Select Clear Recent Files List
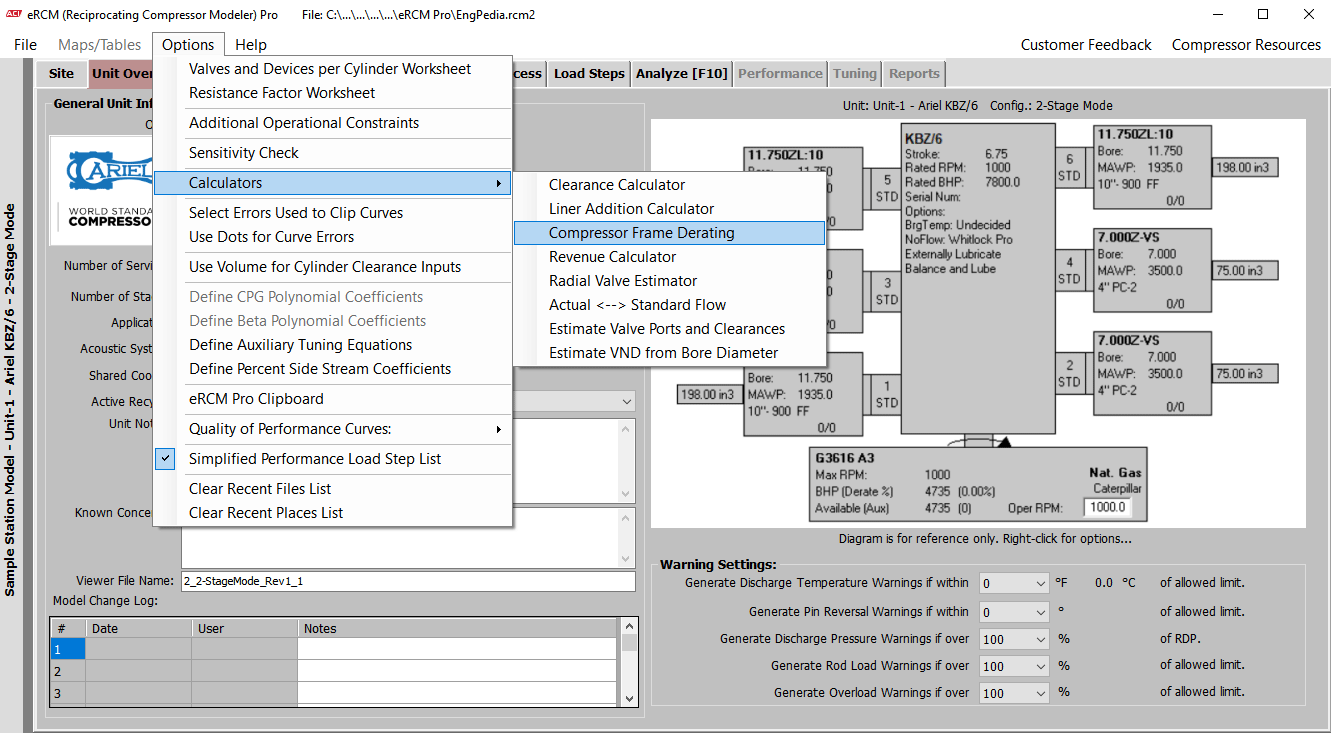Screen dimensions: 1331x733 (x=332, y=489)
